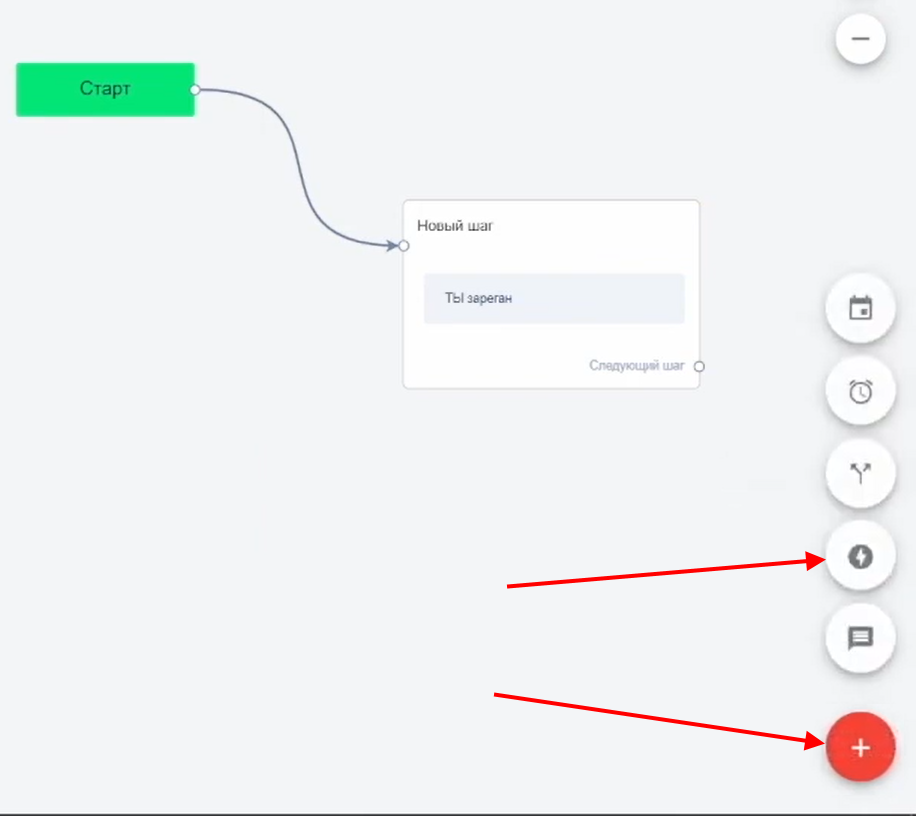Screen dimensions: 916x816
Task: Select the curved connection line between steps
Action: [x=299, y=165]
